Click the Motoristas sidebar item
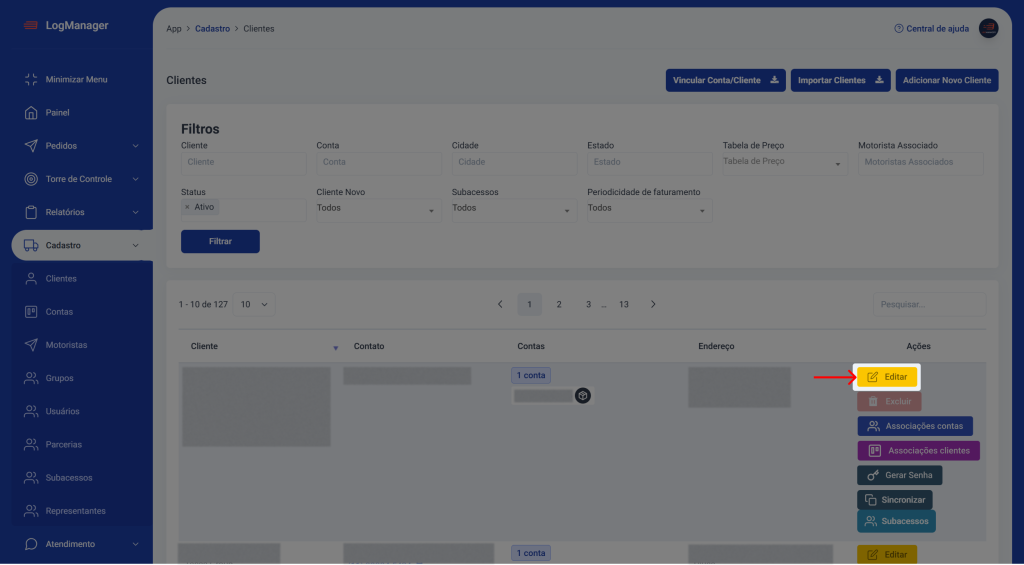1024x565 pixels. 66,345
